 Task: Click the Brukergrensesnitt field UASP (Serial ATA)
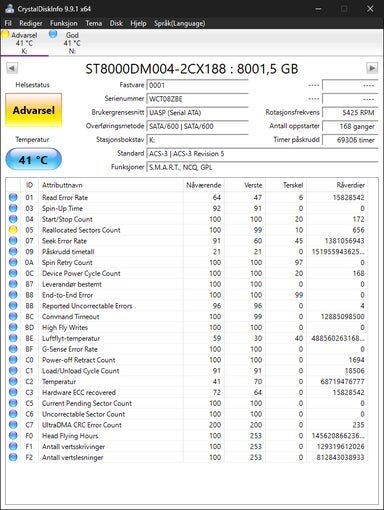(197, 112)
